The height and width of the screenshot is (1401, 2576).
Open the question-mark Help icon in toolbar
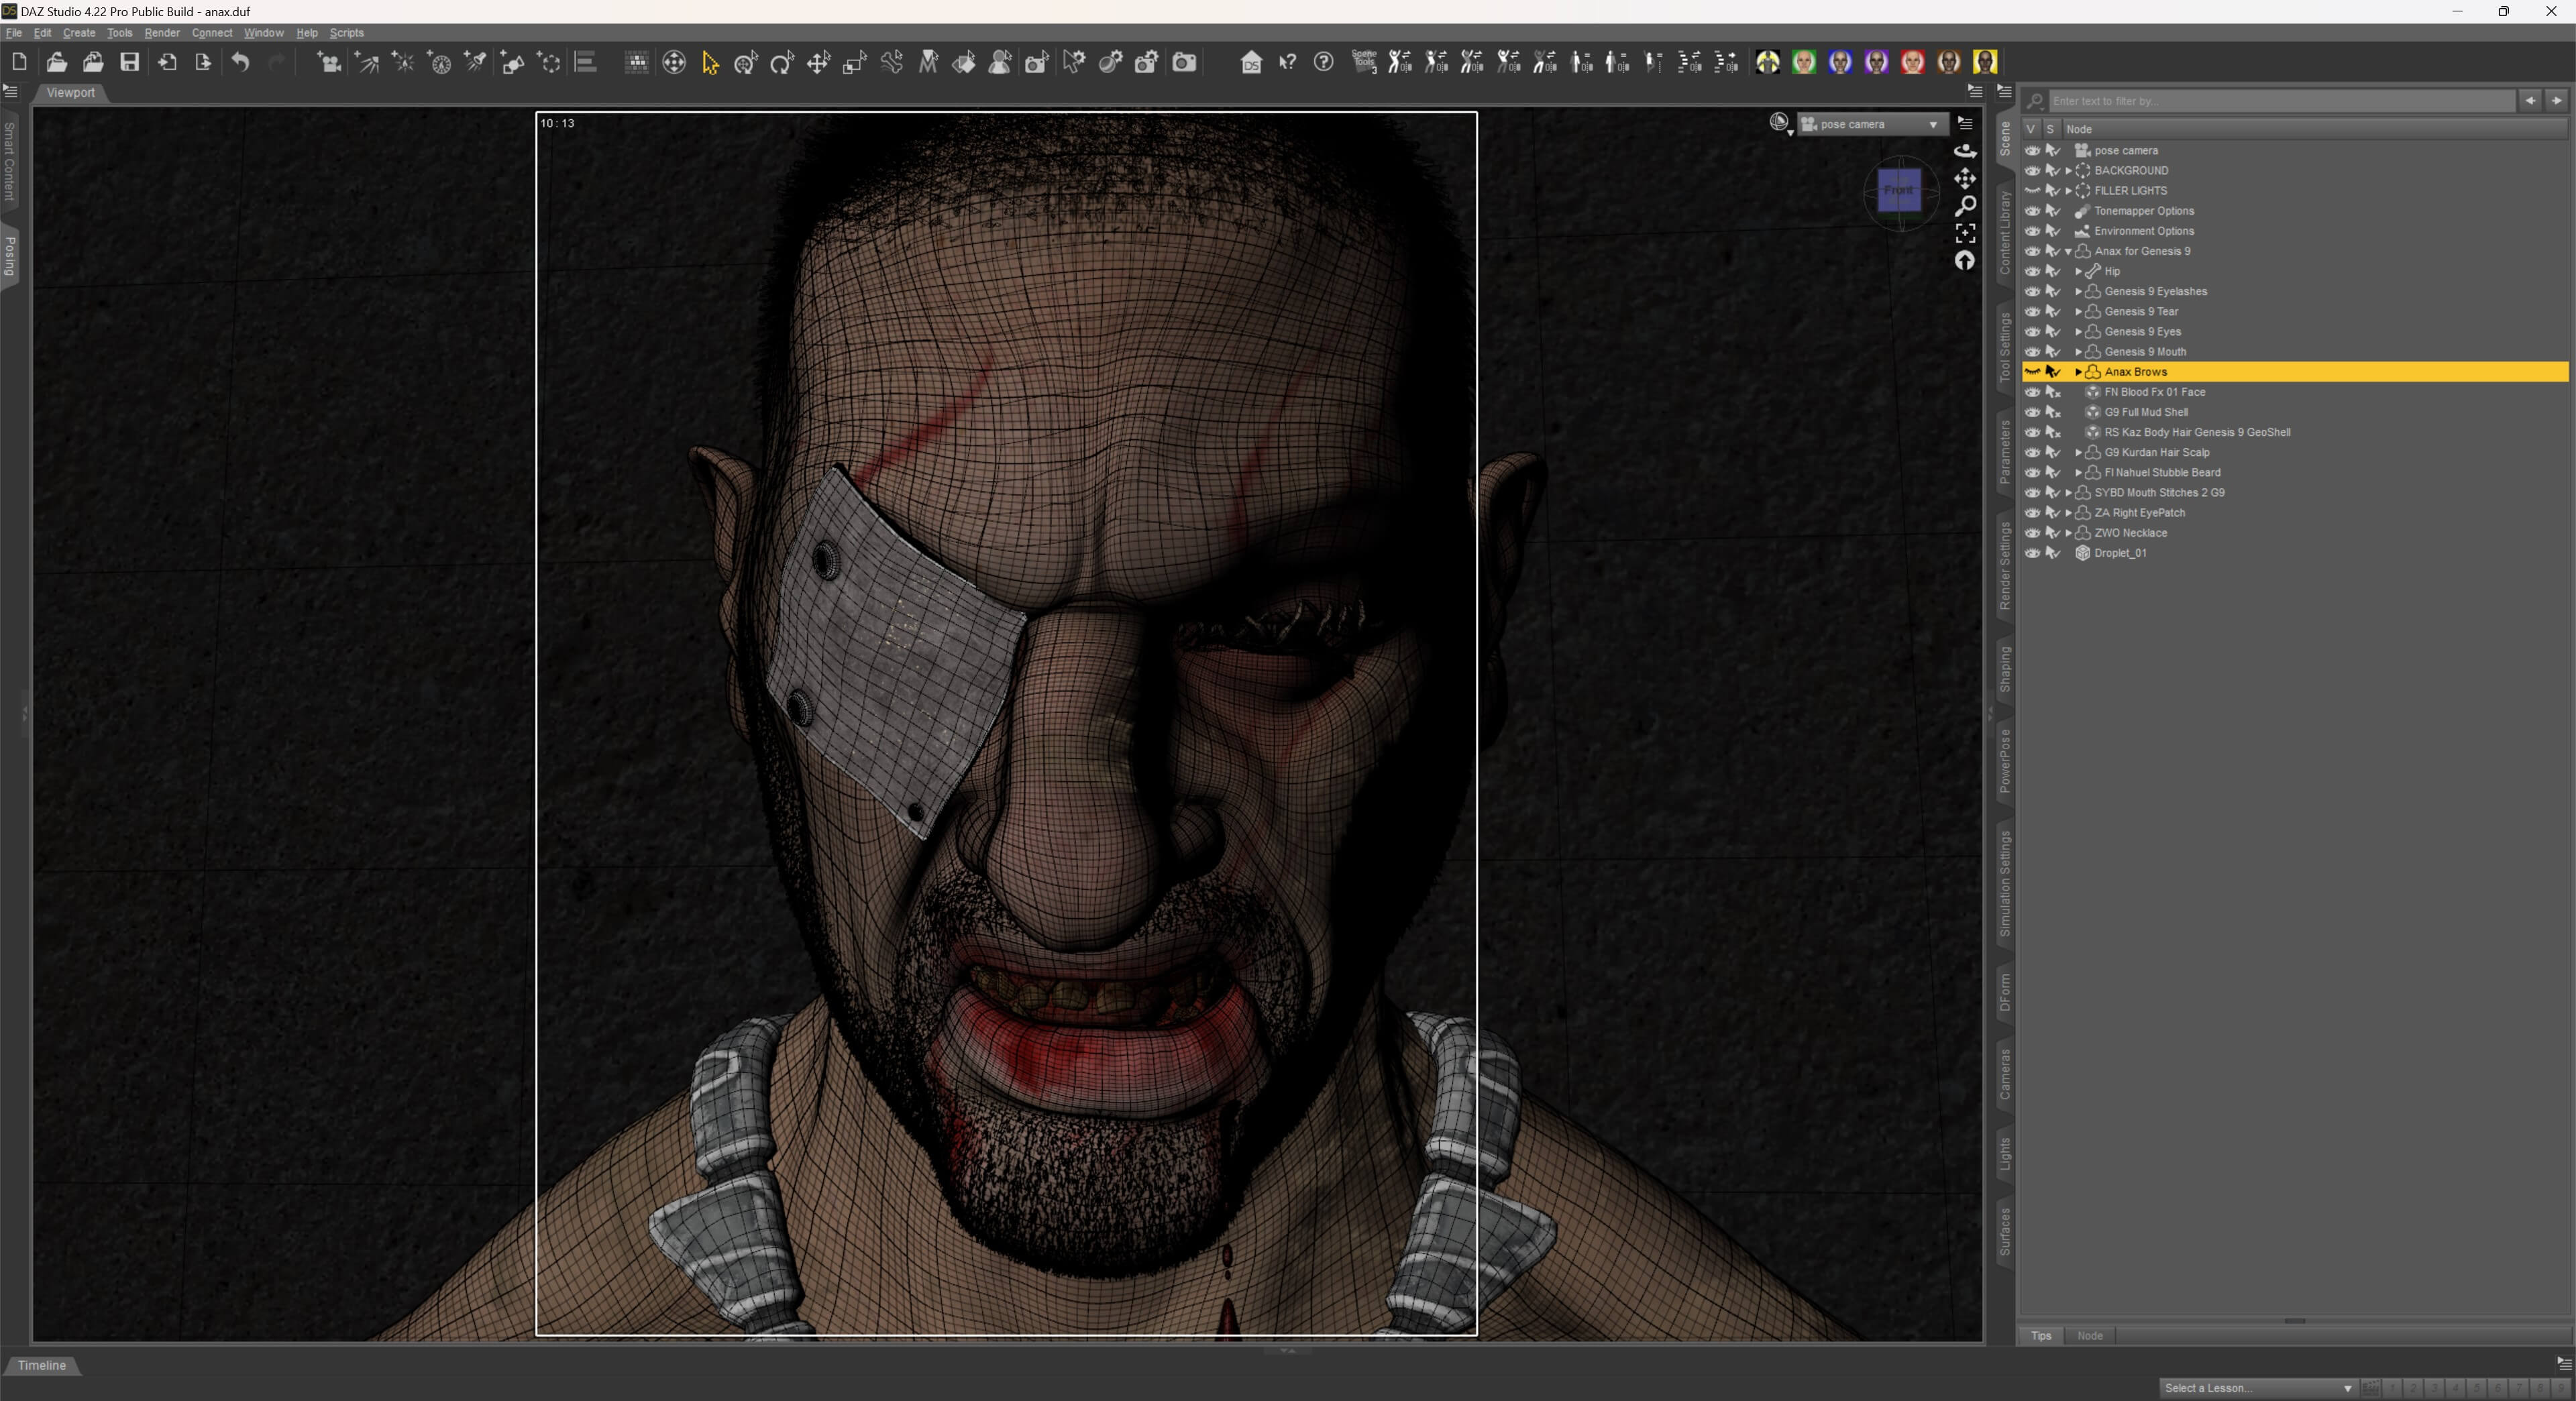click(1323, 62)
